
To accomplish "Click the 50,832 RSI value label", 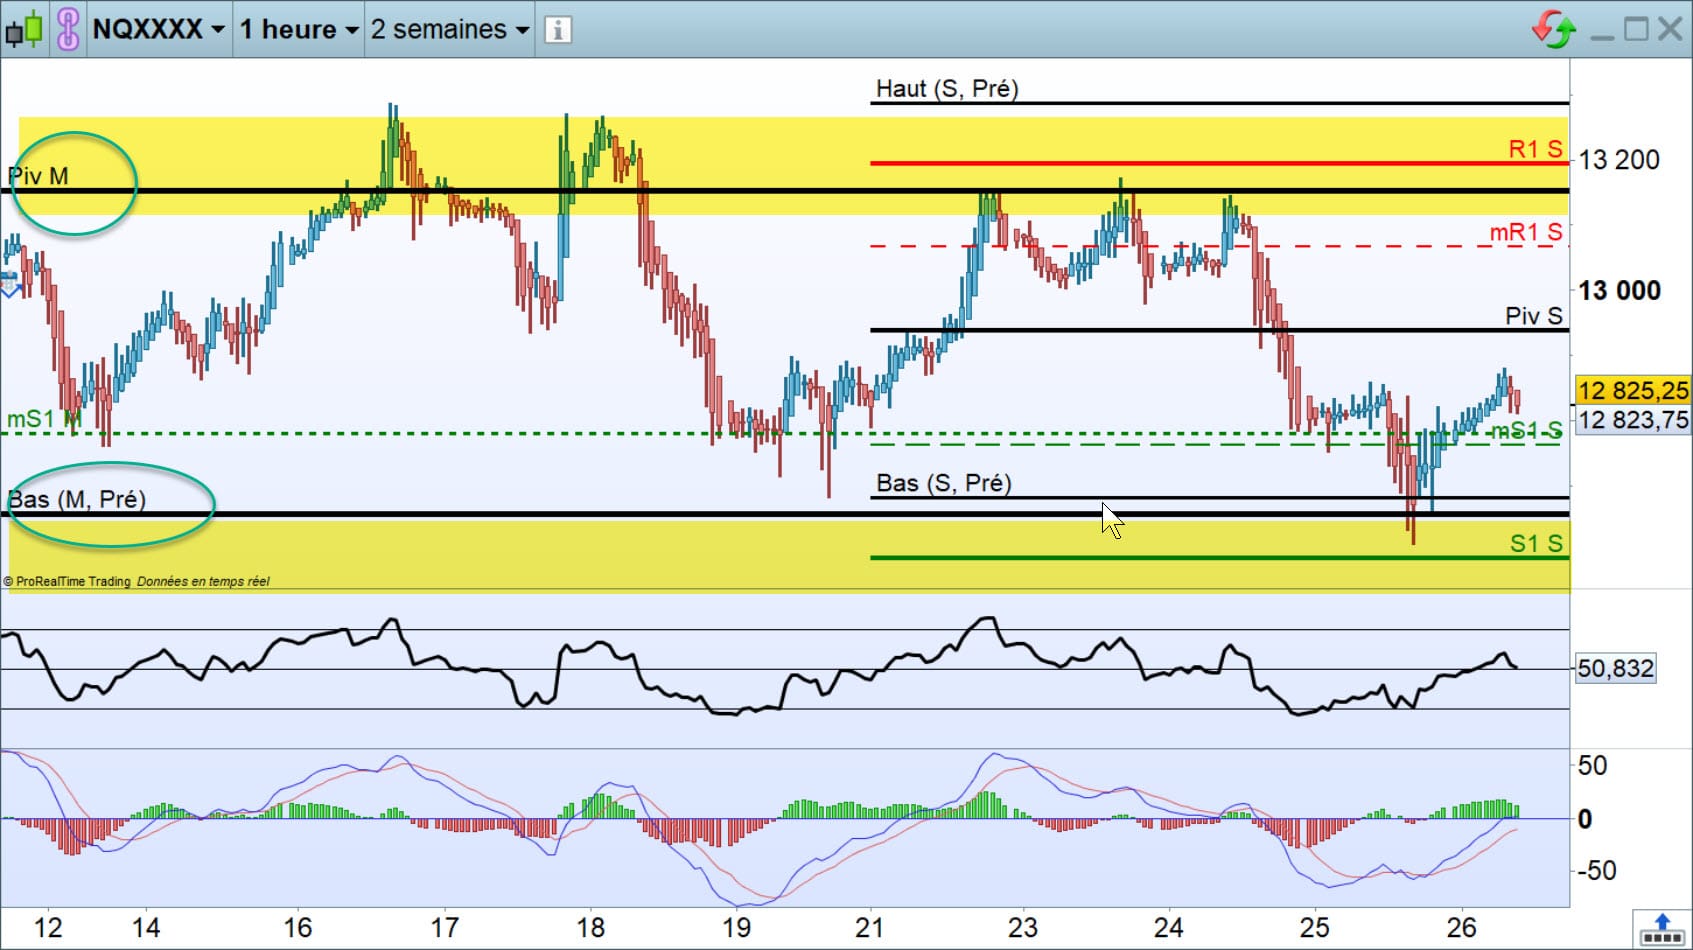I will coord(1615,668).
